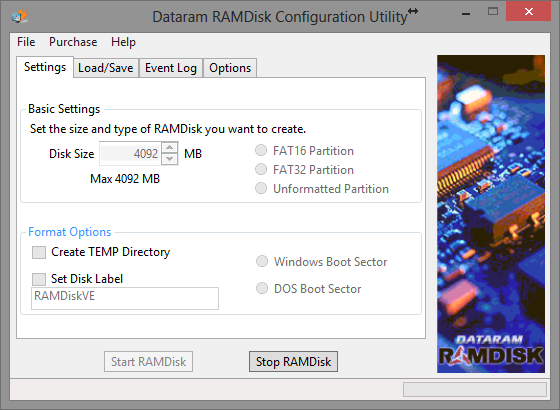Select FAT16 Partition radio button
This screenshot has height=410, width=560.
pyautogui.click(x=261, y=150)
